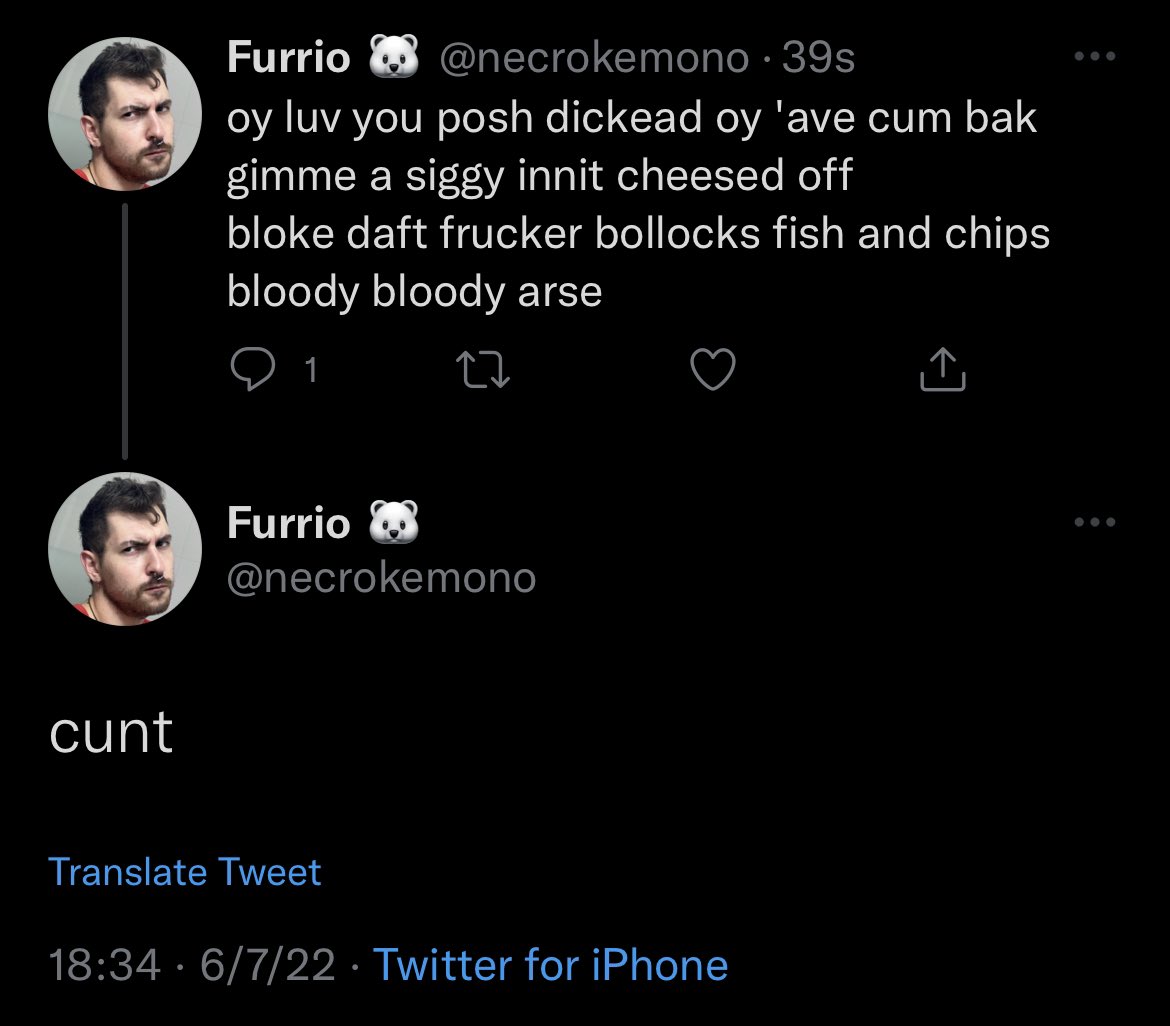Click the Furrio display name in the top tweet
The height and width of the screenshot is (1026, 1170).
tap(288, 58)
